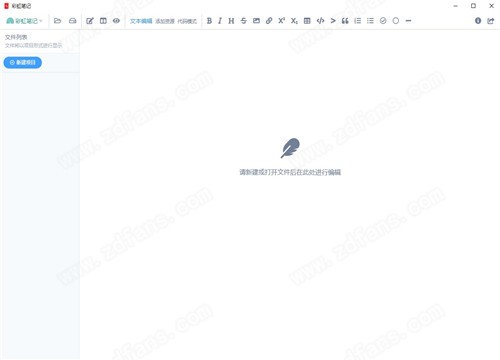Viewport: 500px width, 360px height.
Task: Maximize the window
Action: (473, 6)
